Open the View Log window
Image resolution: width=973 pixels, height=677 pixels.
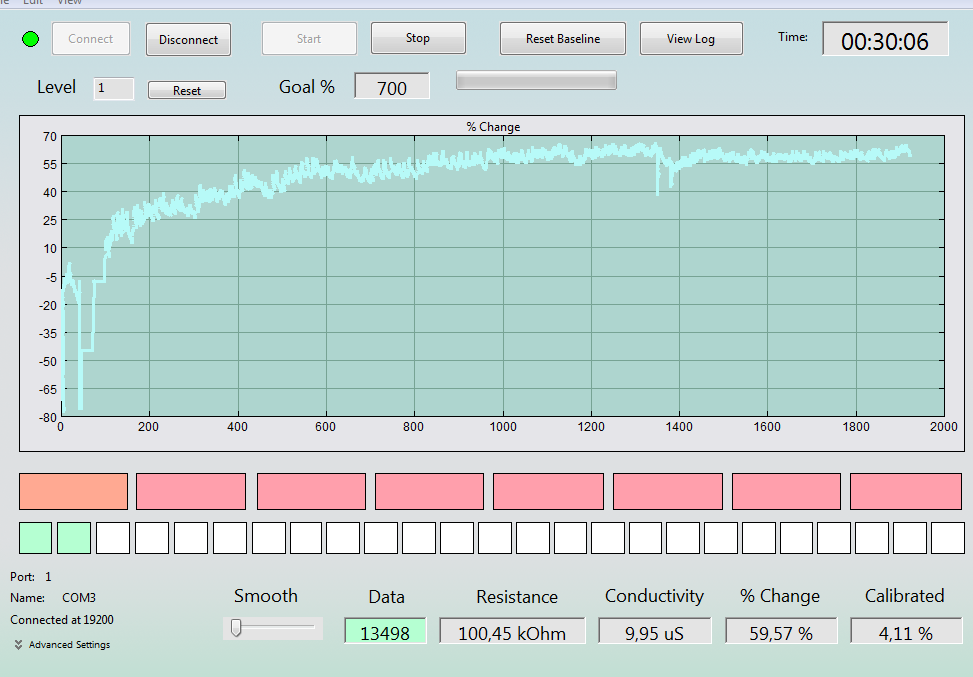click(691, 38)
